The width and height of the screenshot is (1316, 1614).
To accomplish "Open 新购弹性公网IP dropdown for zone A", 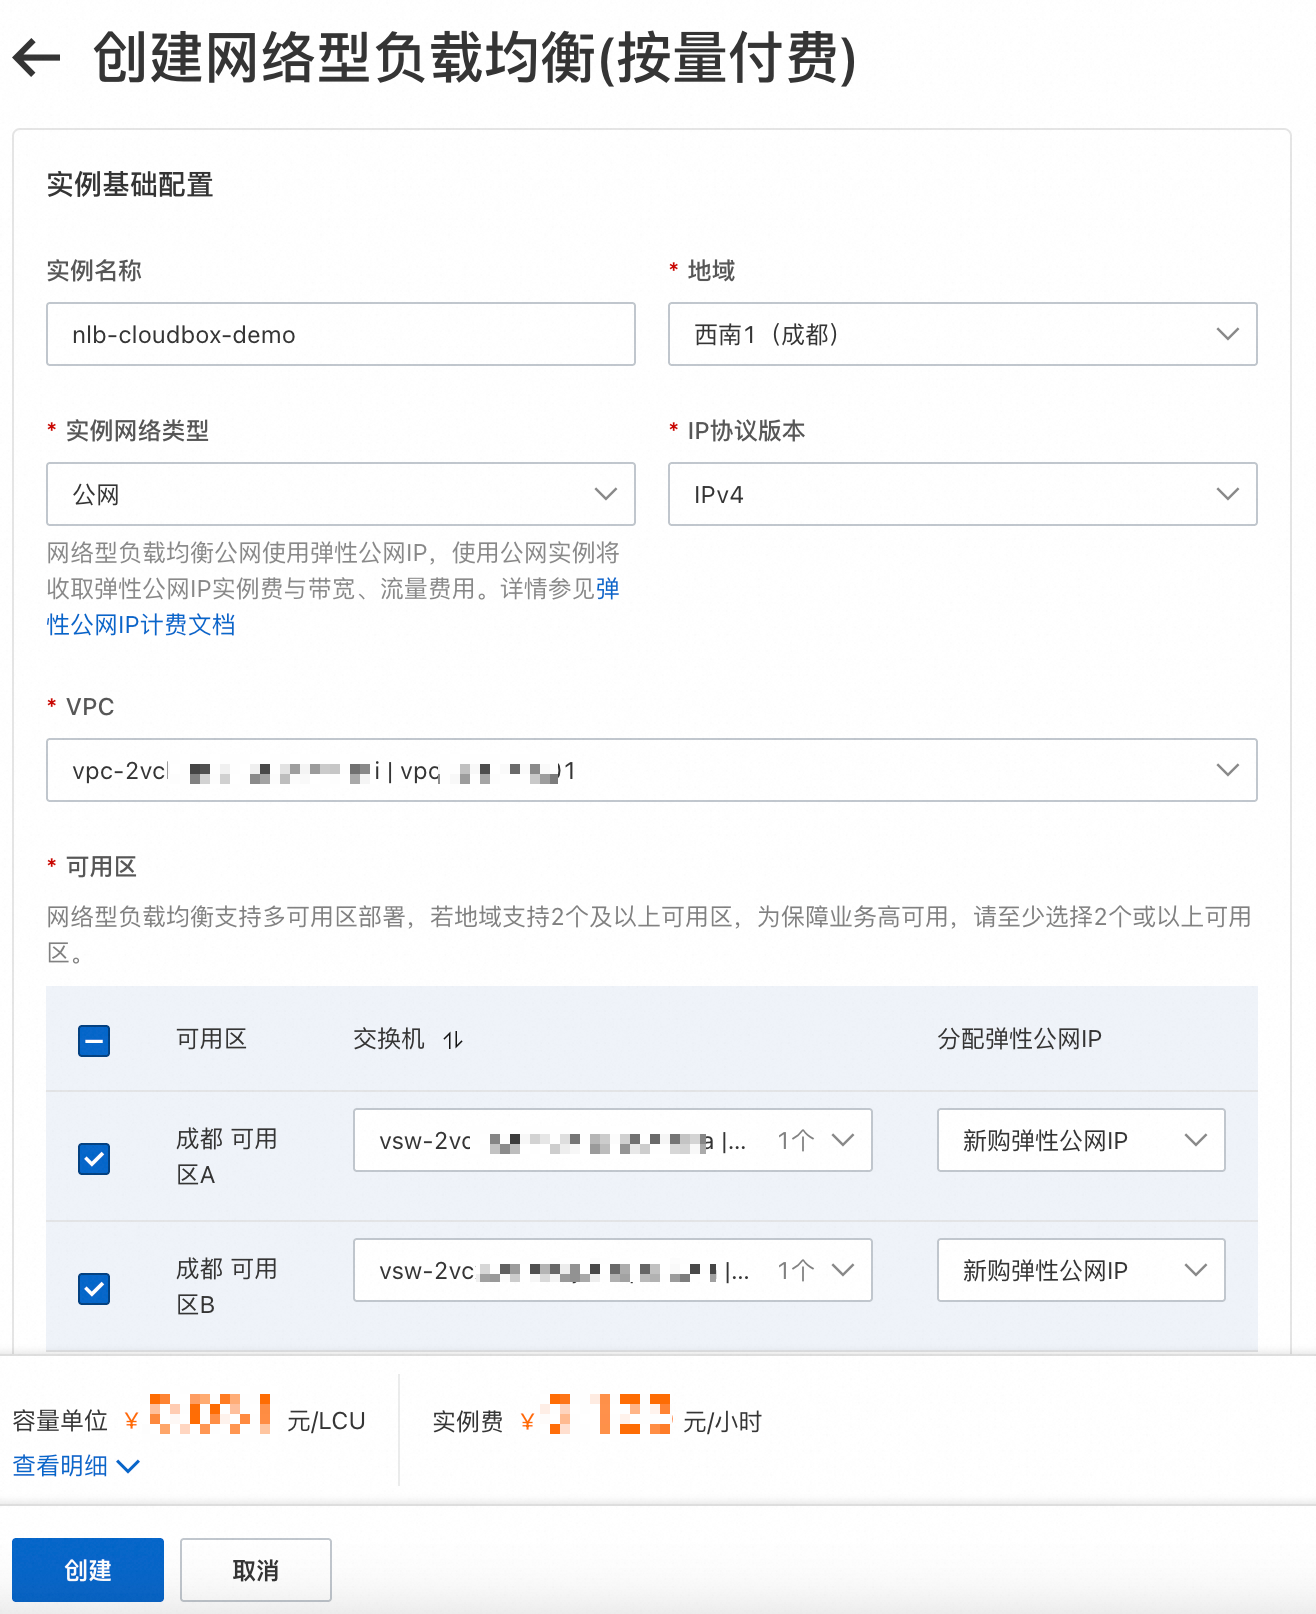I will click(1080, 1140).
